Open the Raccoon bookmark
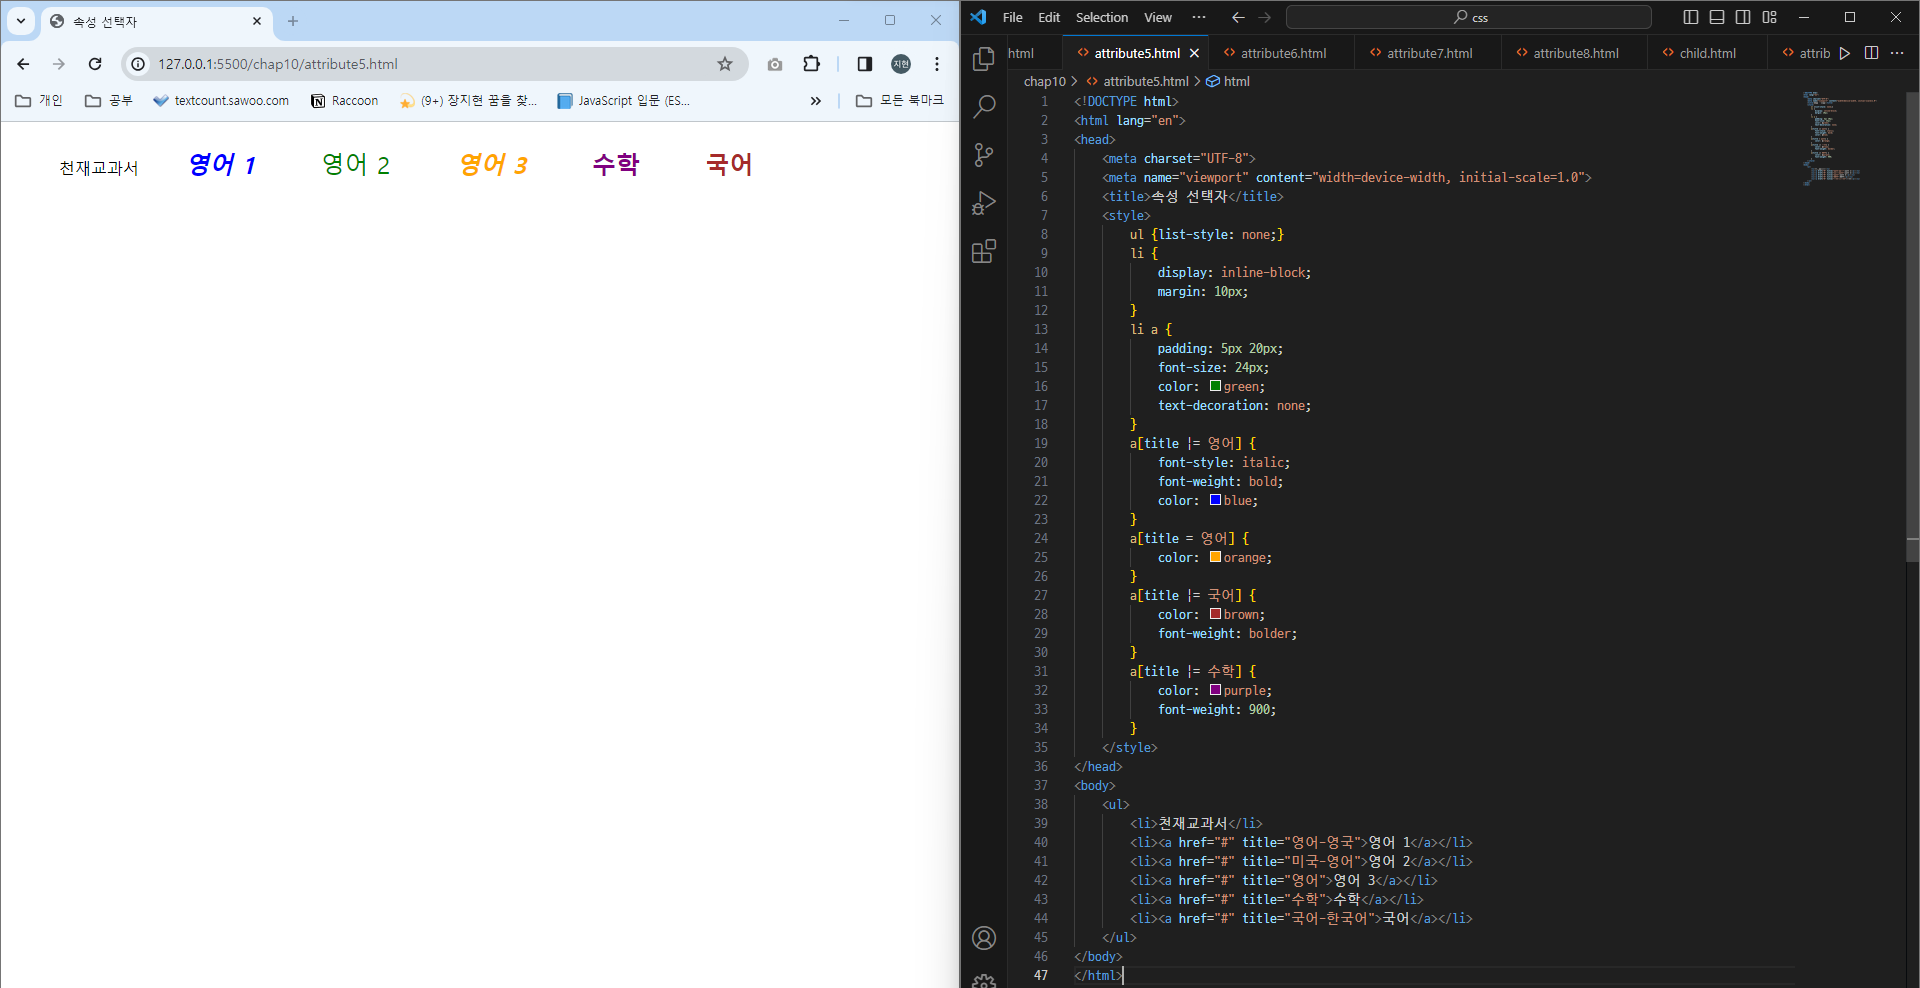 click(345, 100)
